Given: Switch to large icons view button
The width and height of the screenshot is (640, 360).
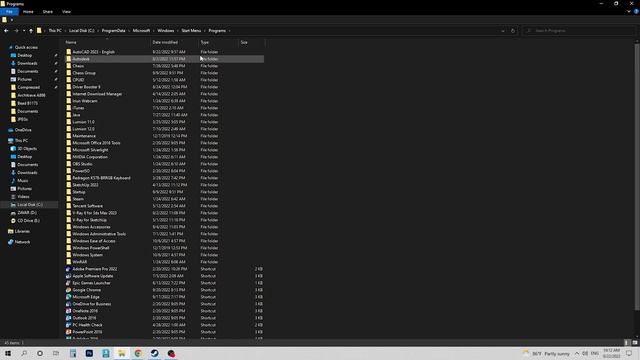Looking at the screenshot, I should [635, 343].
